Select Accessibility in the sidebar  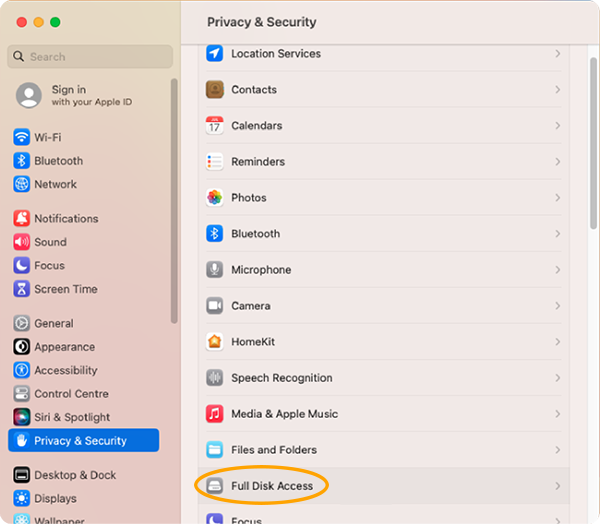tap(65, 370)
